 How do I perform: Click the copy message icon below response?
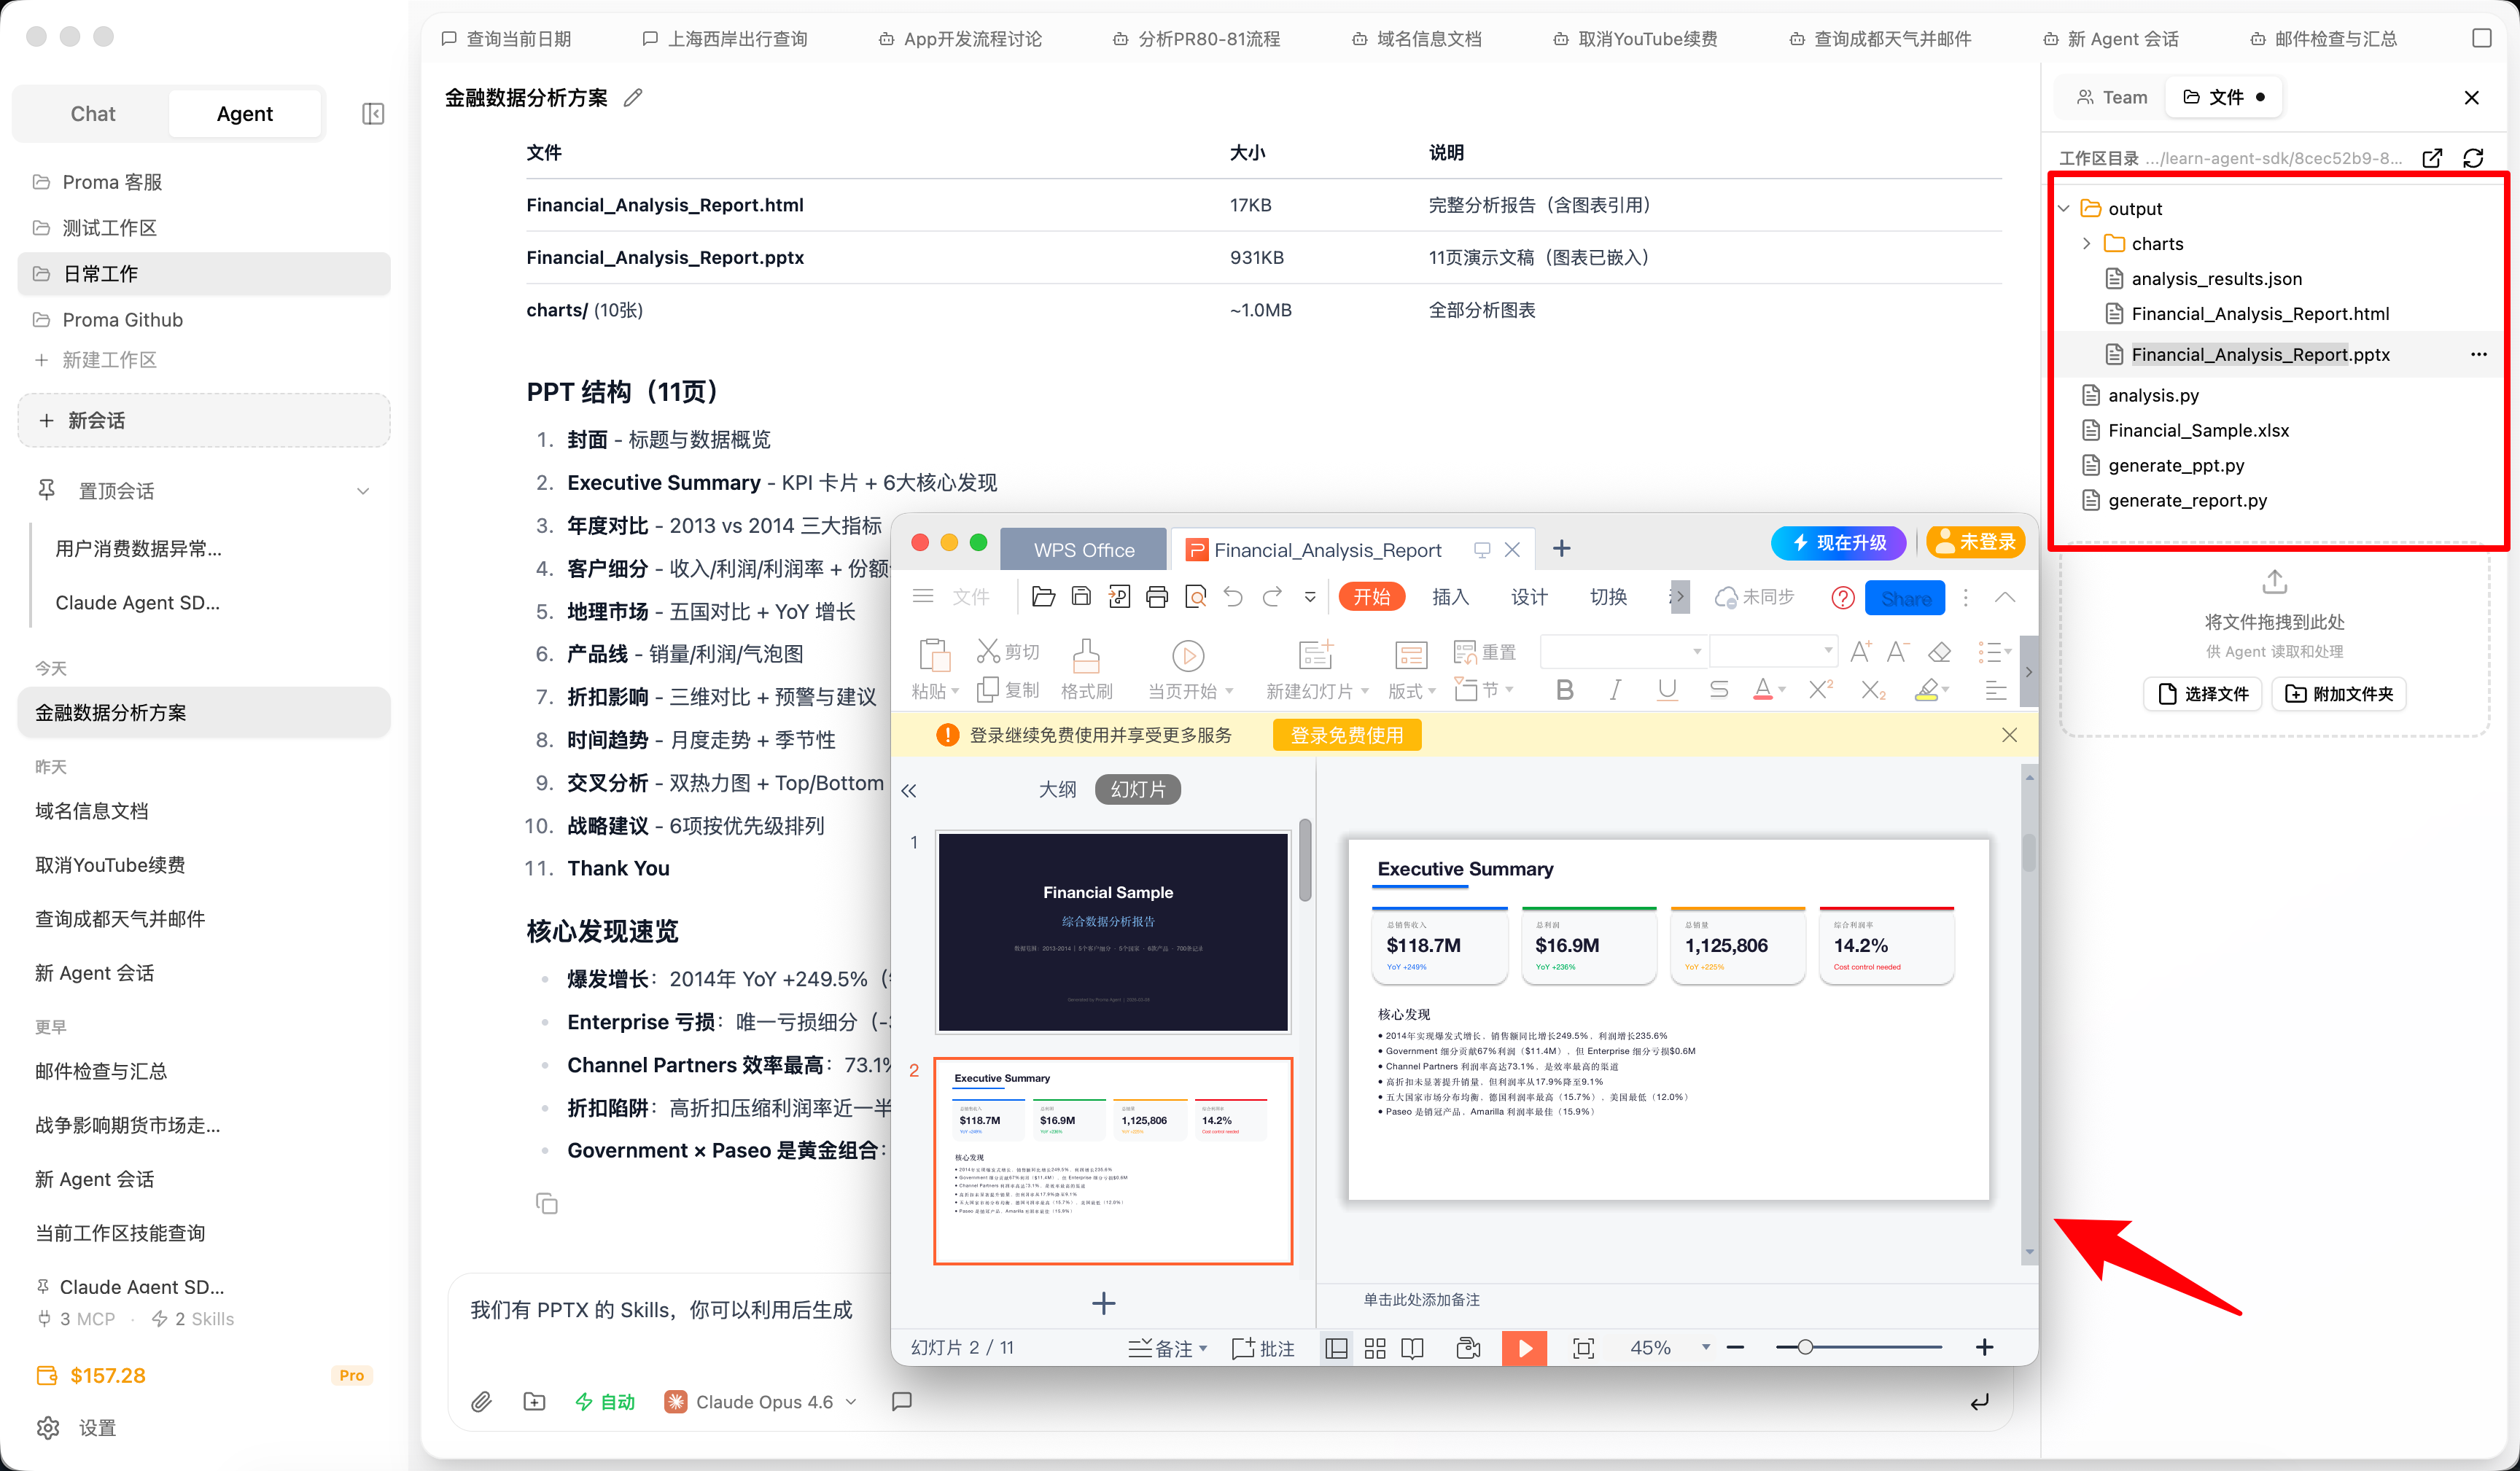coord(547,1203)
